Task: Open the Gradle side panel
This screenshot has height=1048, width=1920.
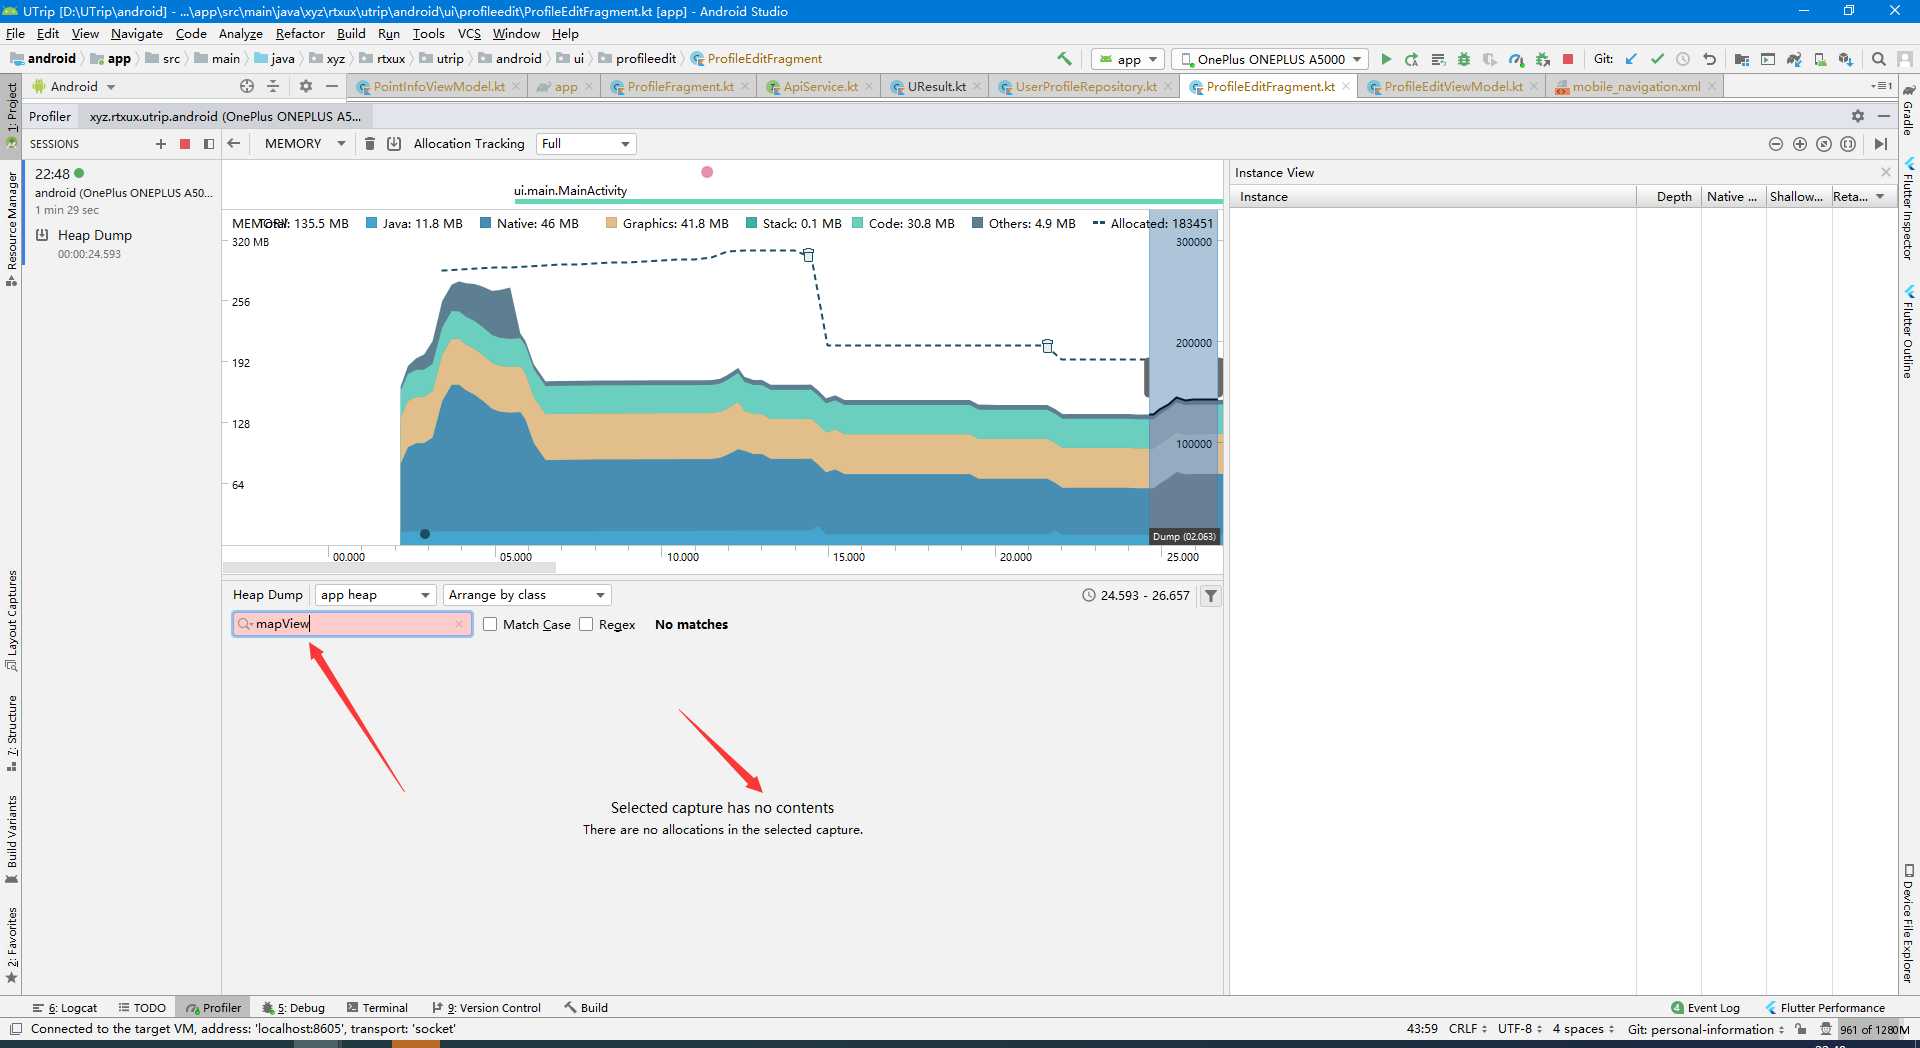Action: (1908, 110)
